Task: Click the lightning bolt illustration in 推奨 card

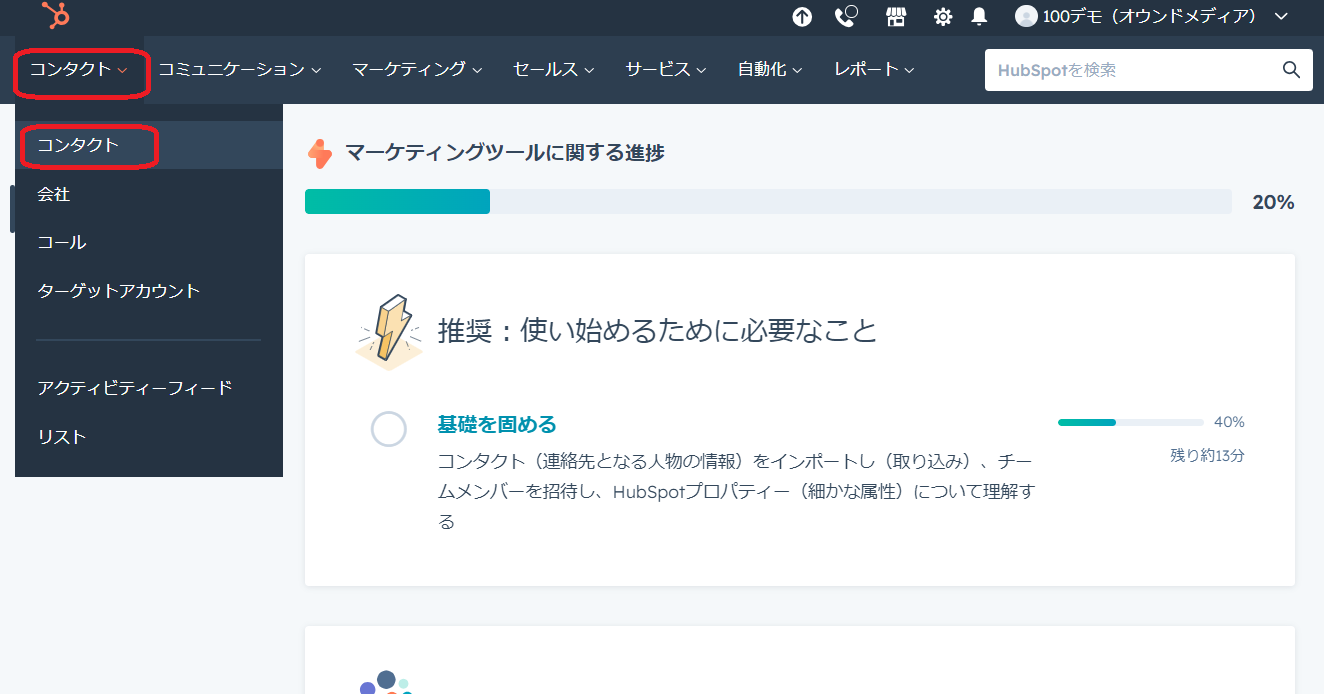Action: (389, 331)
